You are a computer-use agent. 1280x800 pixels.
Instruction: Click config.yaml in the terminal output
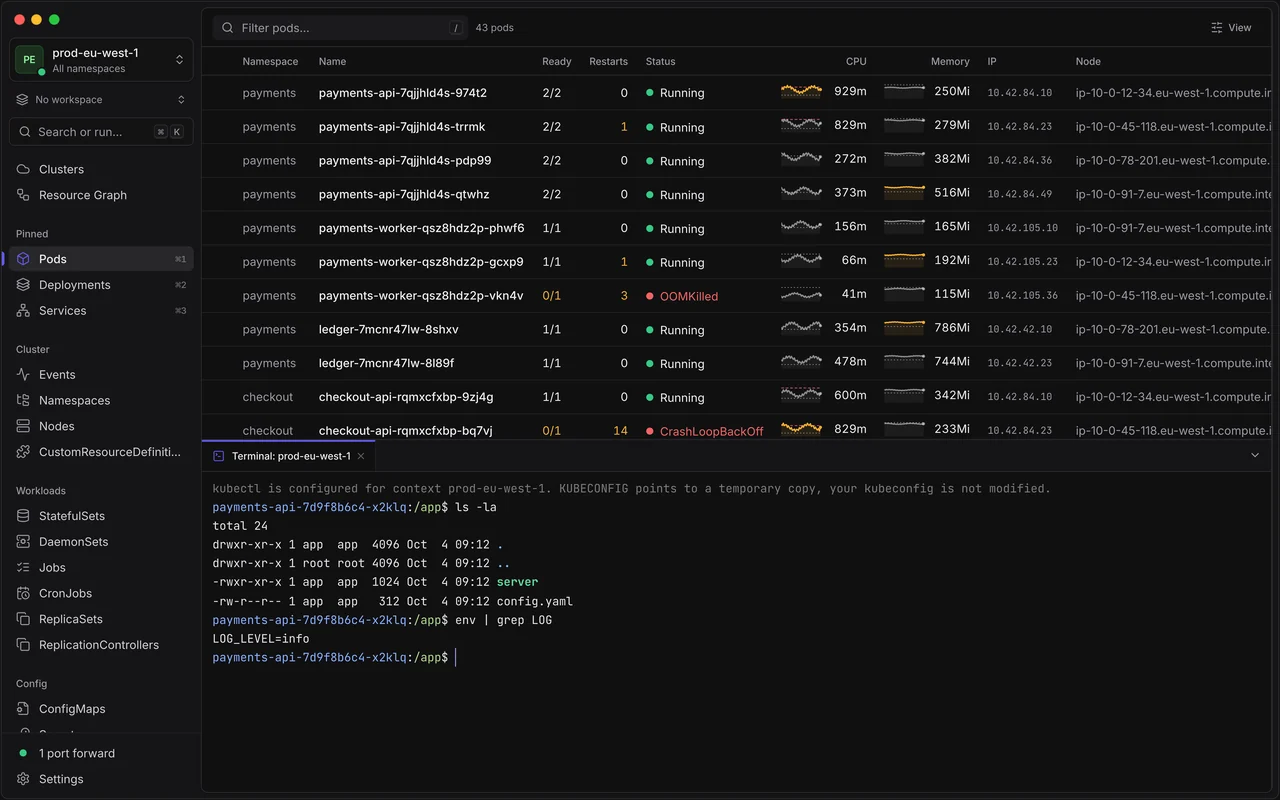pos(535,602)
